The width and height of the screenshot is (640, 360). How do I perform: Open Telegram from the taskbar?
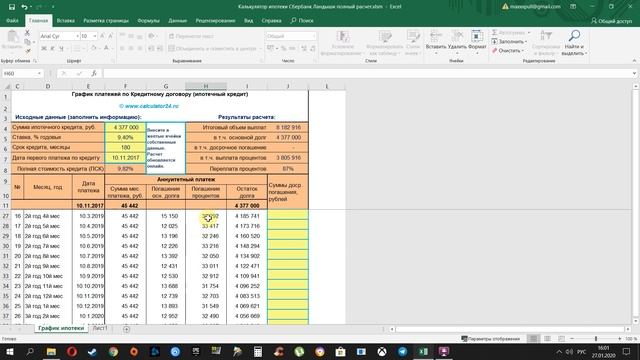tap(402, 351)
